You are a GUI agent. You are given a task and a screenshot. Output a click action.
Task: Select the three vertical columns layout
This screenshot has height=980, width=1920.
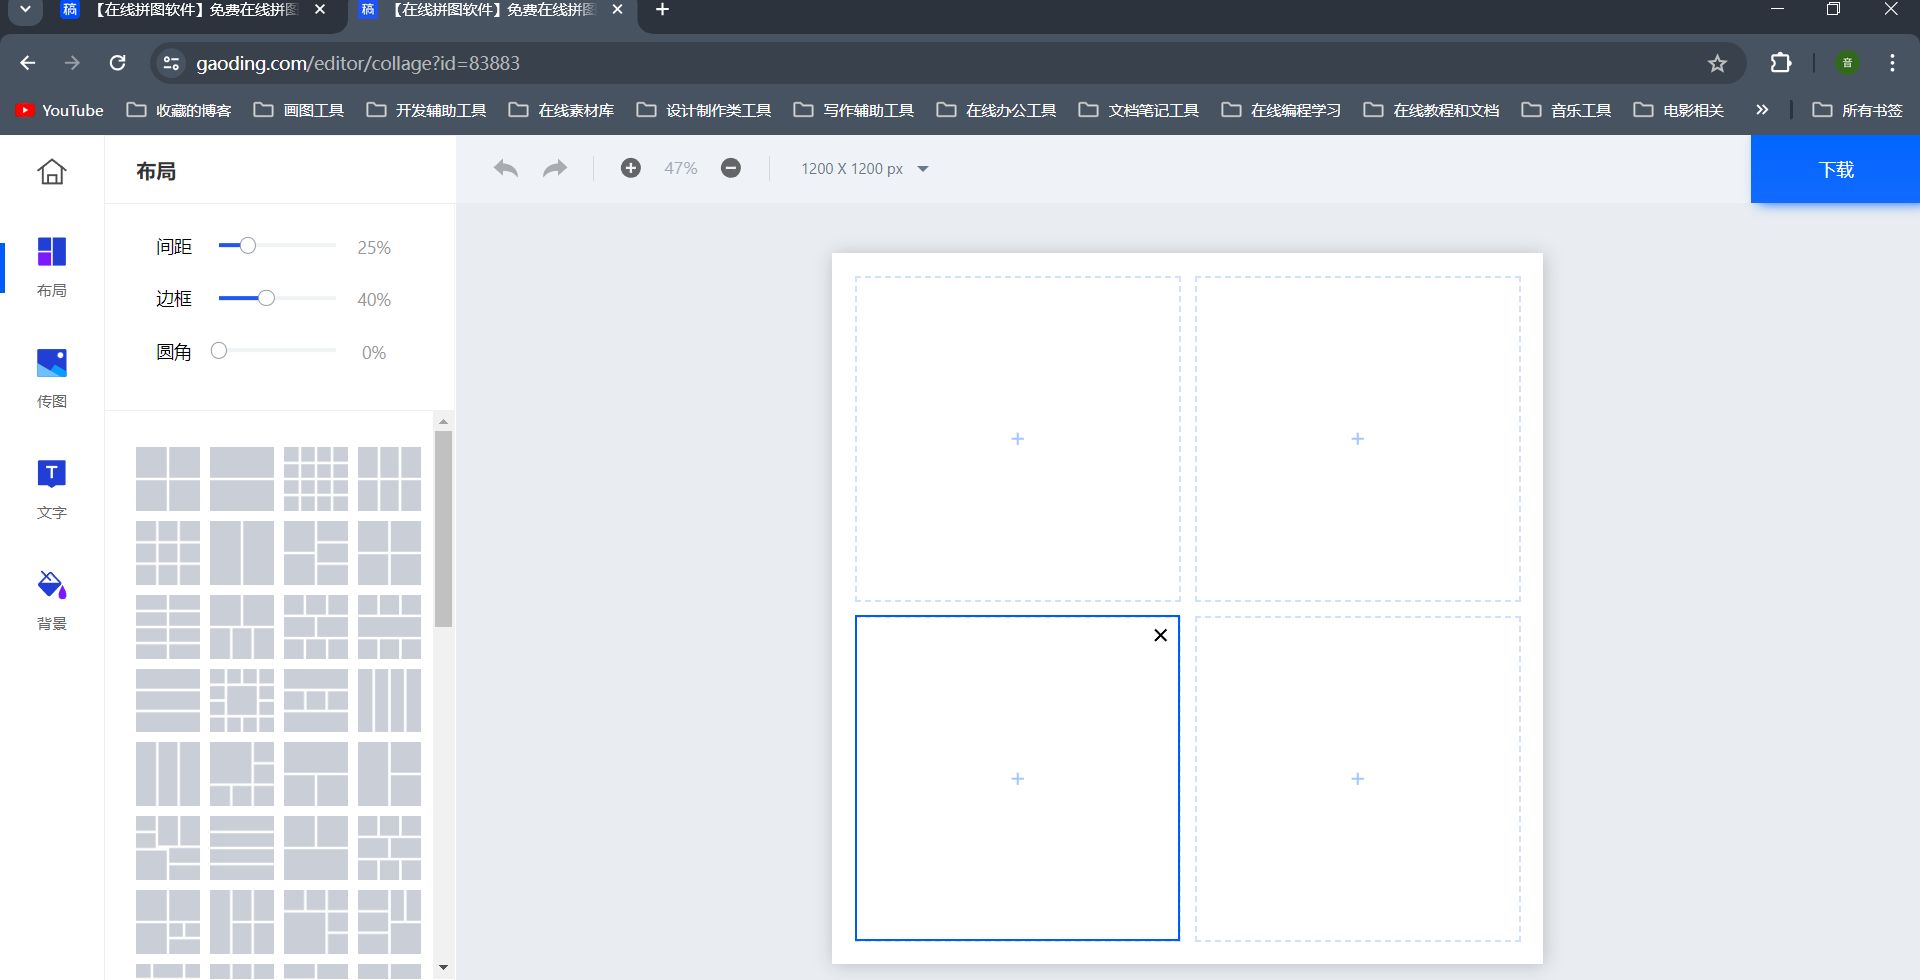[x=168, y=775]
